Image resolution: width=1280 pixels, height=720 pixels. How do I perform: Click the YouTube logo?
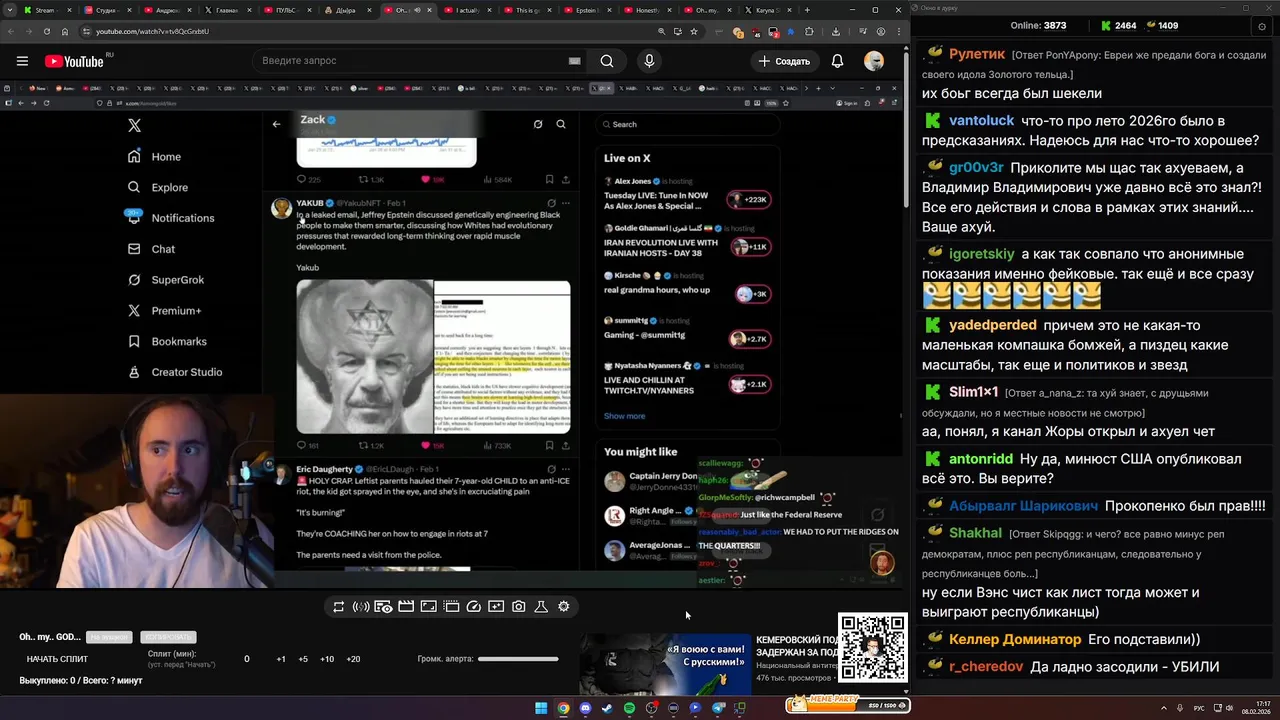pyautogui.click(x=74, y=61)
